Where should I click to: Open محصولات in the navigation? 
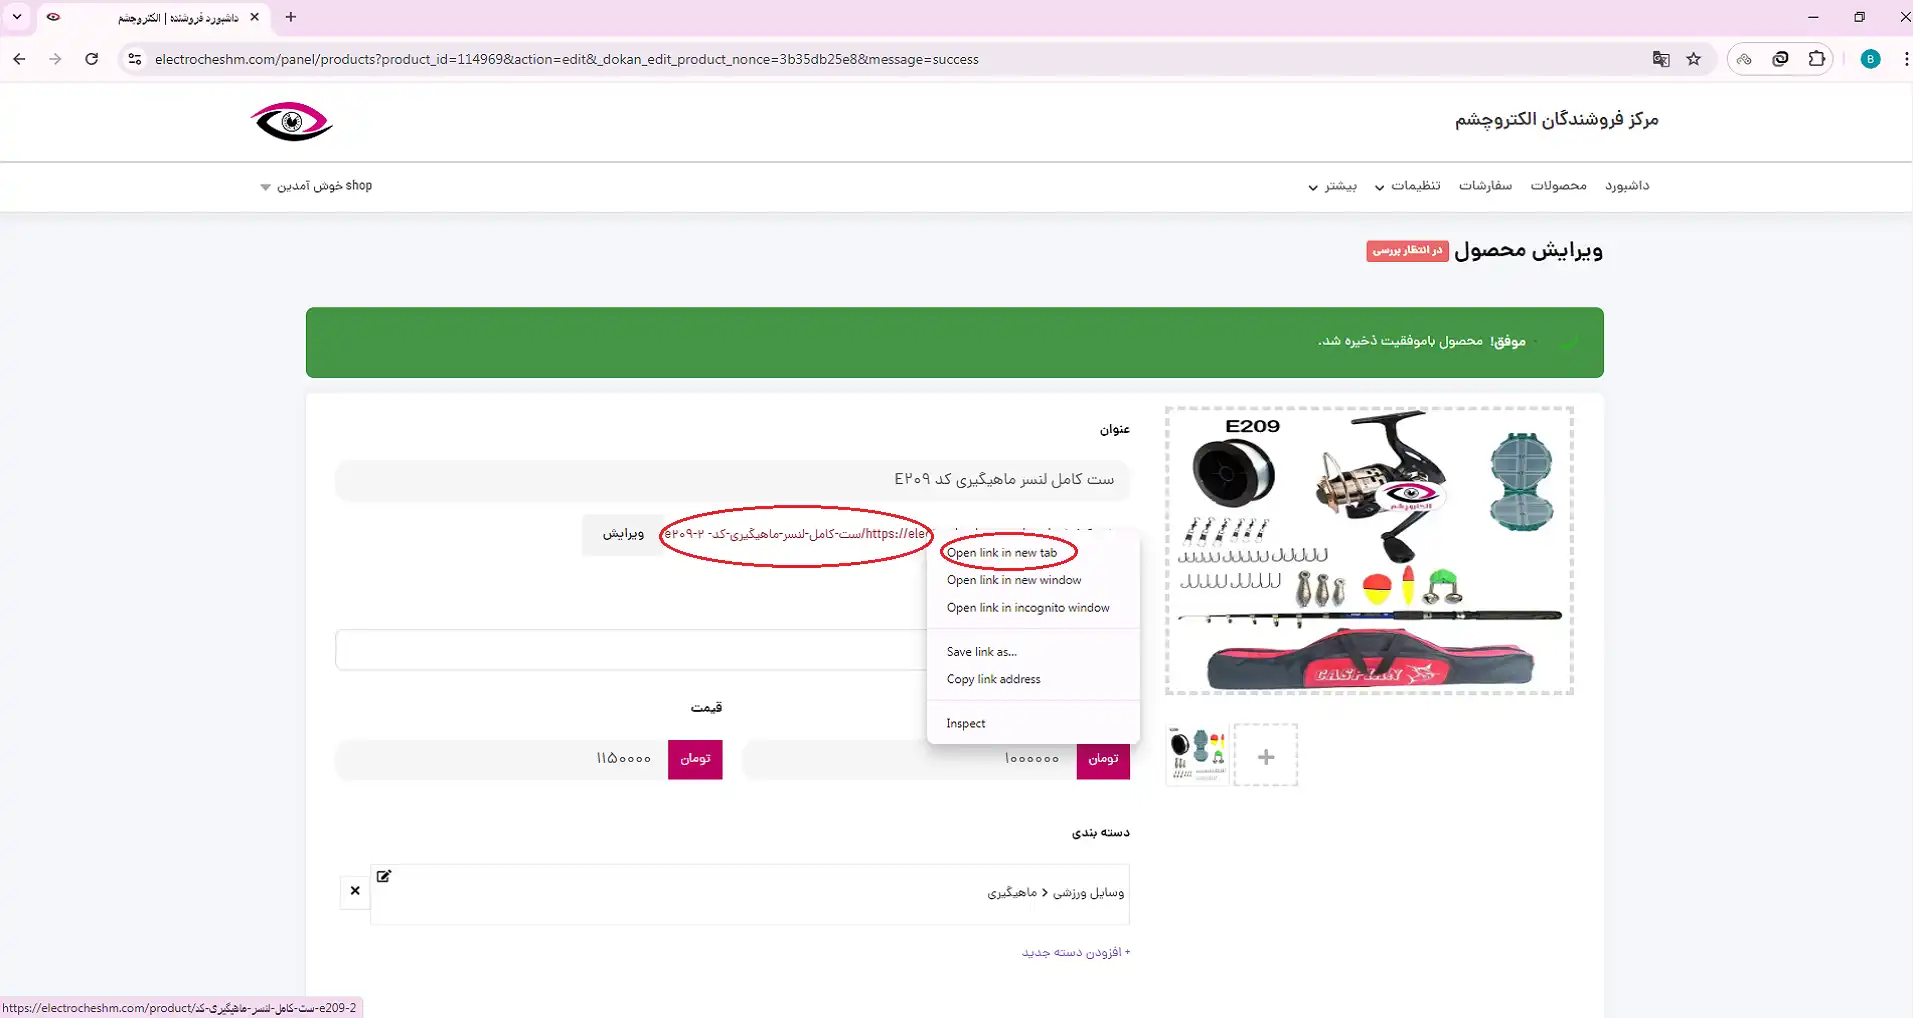point(1558,186)
